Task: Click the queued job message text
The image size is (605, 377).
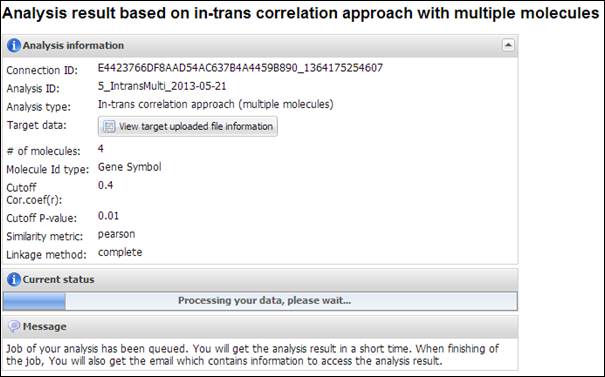Action: (x=252, y=355)
